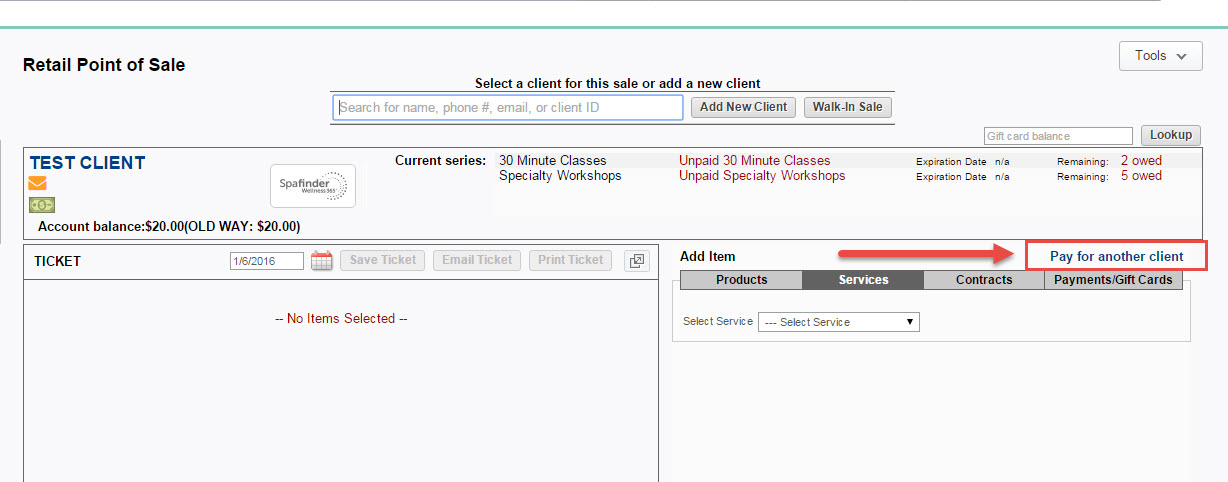Click the orange email envelope icon
Viewport: 1228px width, 482px height.
coord(37,183)
